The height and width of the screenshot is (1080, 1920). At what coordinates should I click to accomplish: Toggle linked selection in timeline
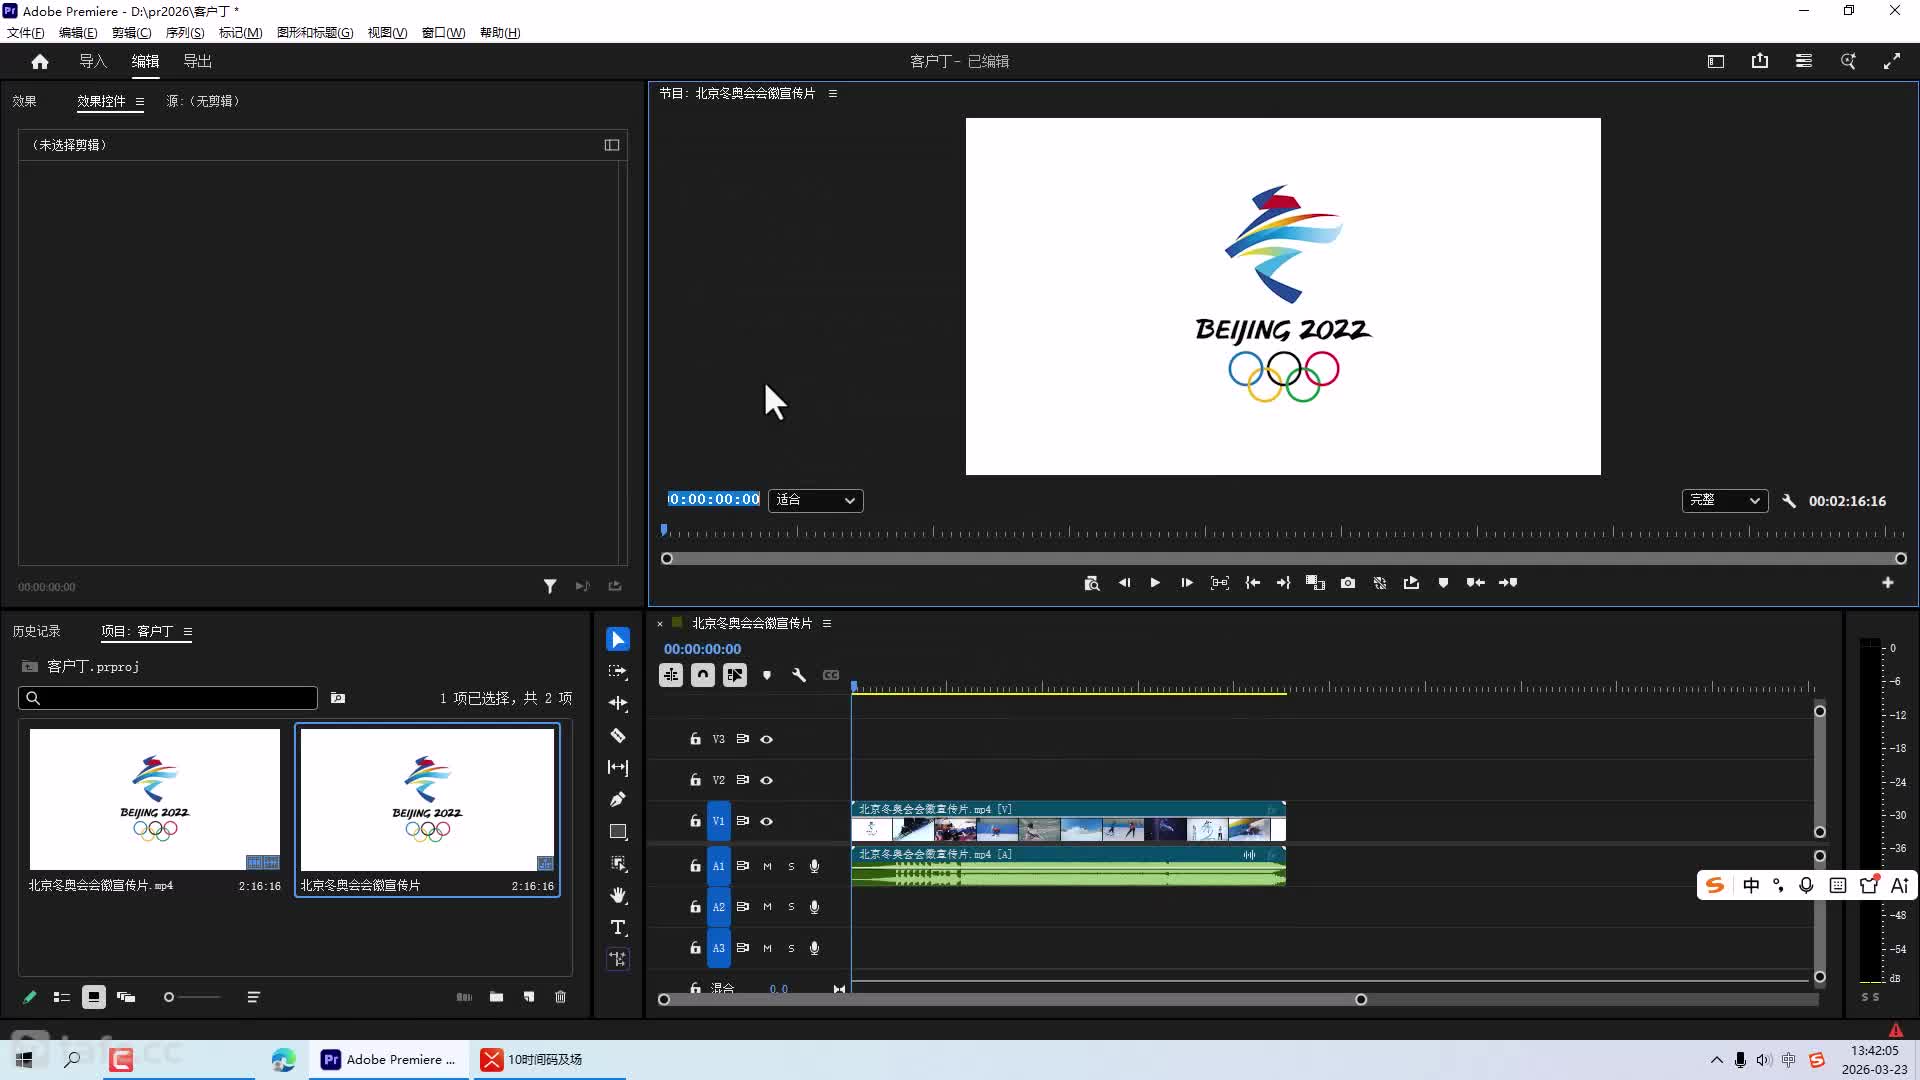point(735,675)
